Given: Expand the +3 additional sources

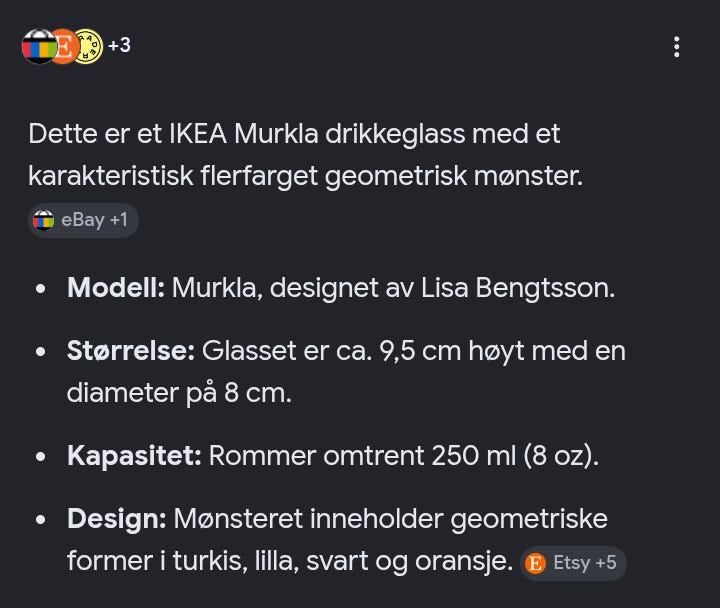Looking at the screenshot, I should click(119, 45).
